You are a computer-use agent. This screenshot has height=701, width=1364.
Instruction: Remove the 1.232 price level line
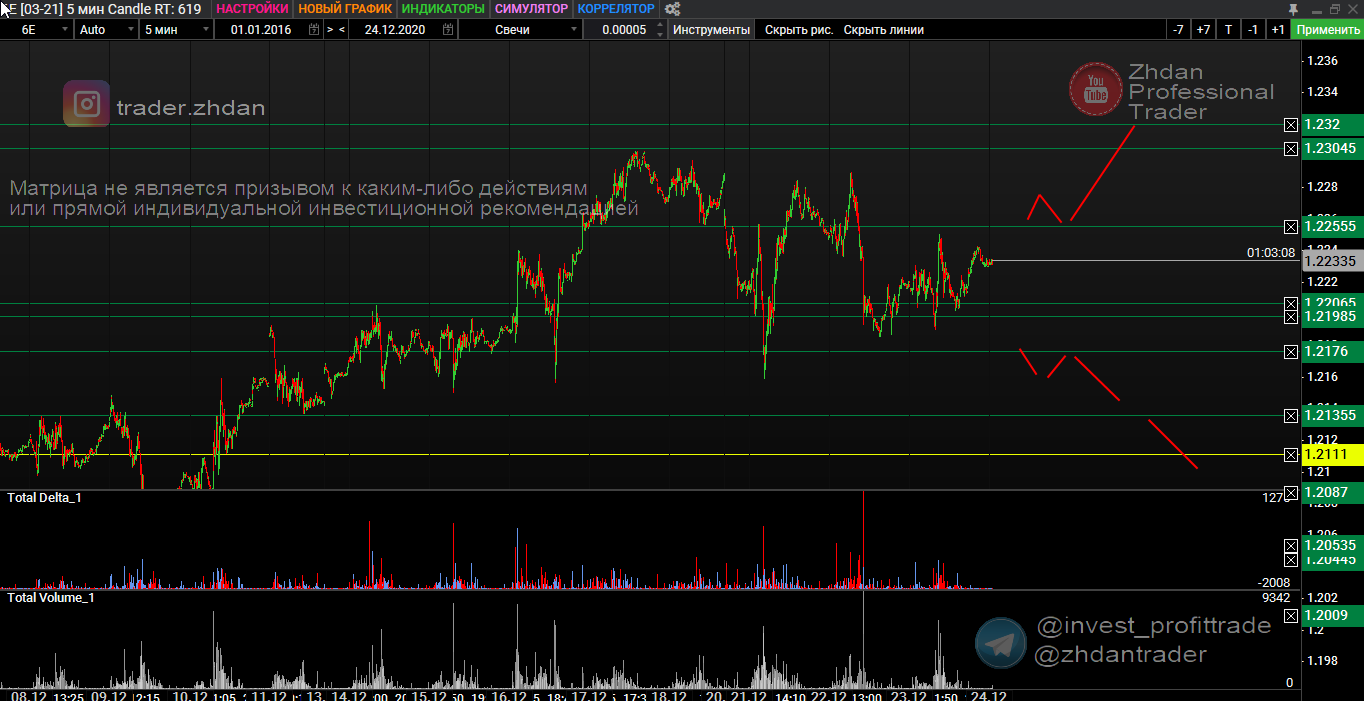pyautogui.click(x=1291, y=125)
